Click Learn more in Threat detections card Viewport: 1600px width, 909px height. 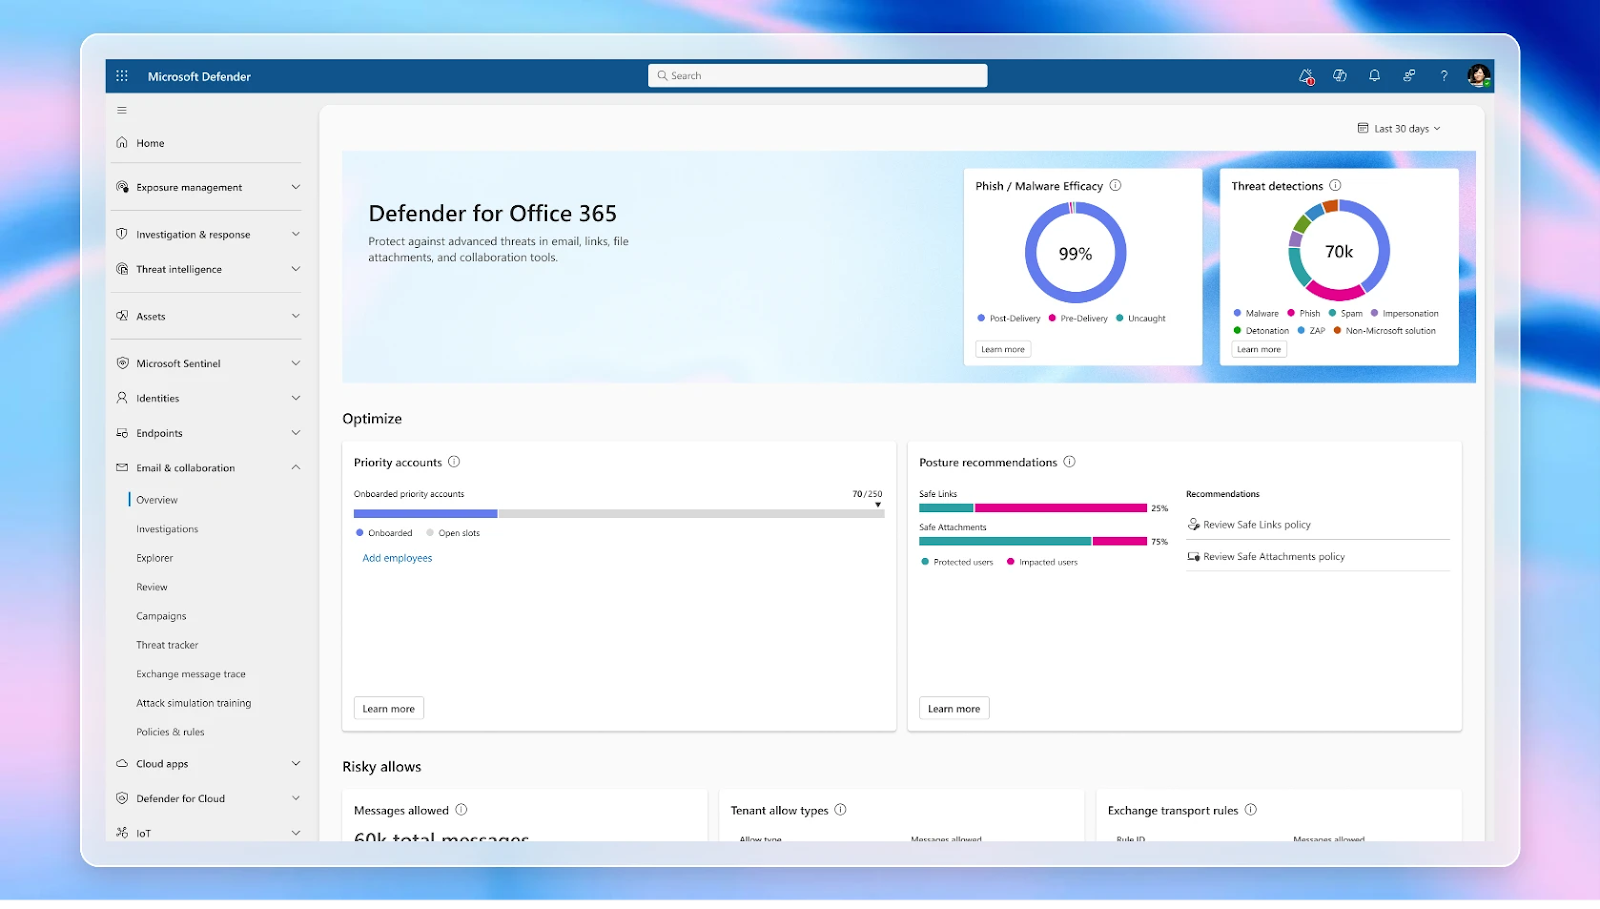click(x=1259, y=349)
